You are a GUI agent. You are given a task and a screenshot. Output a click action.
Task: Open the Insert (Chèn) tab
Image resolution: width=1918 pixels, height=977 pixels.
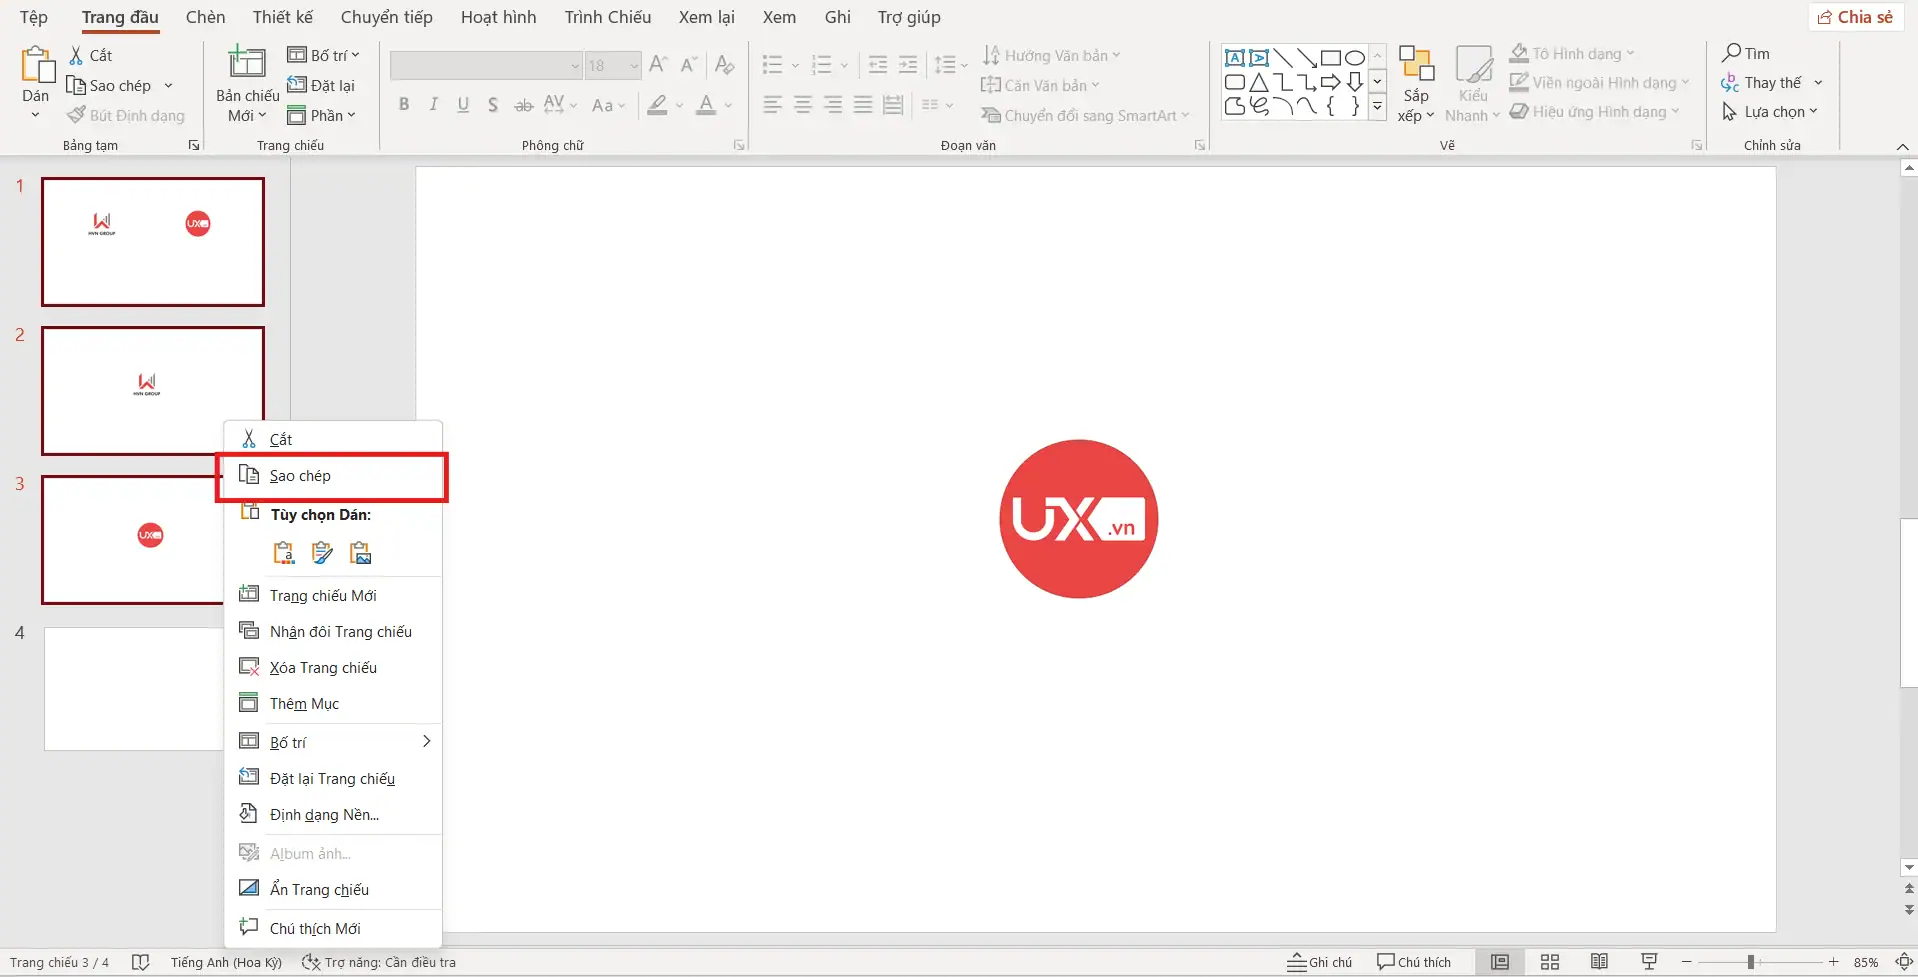pyautogui.click(x=205, y=17)
